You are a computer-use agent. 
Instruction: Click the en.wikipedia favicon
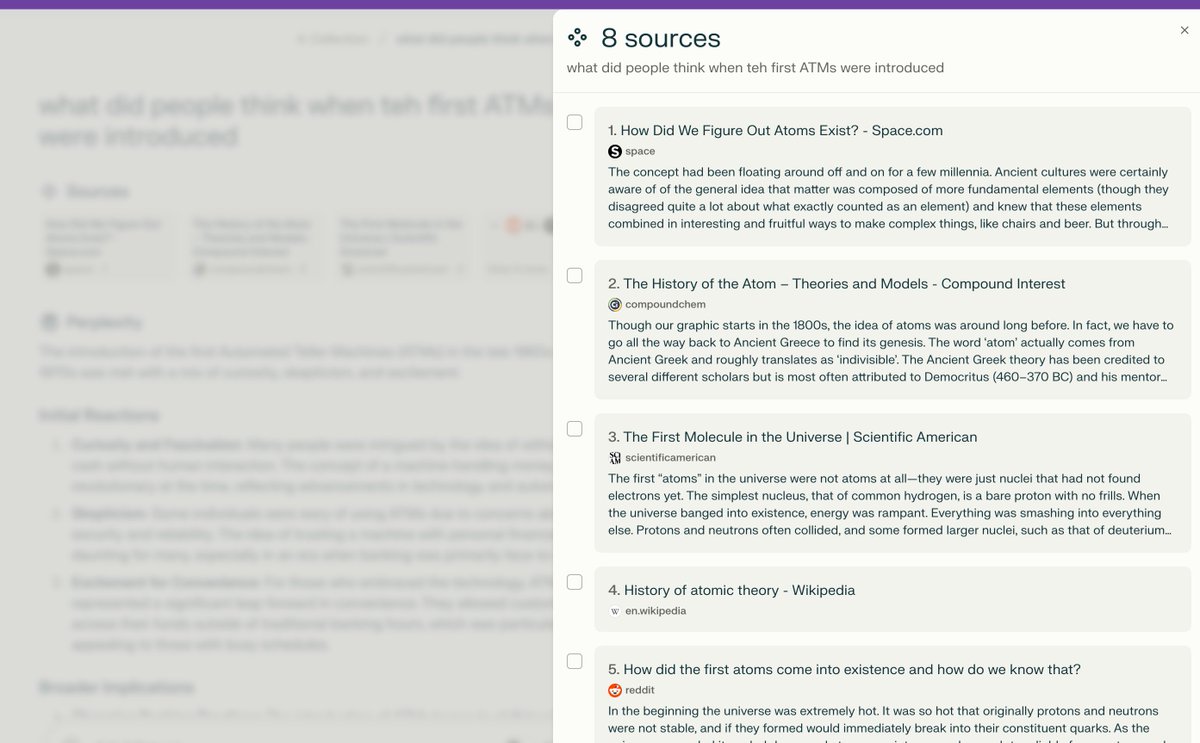[615, 611]
